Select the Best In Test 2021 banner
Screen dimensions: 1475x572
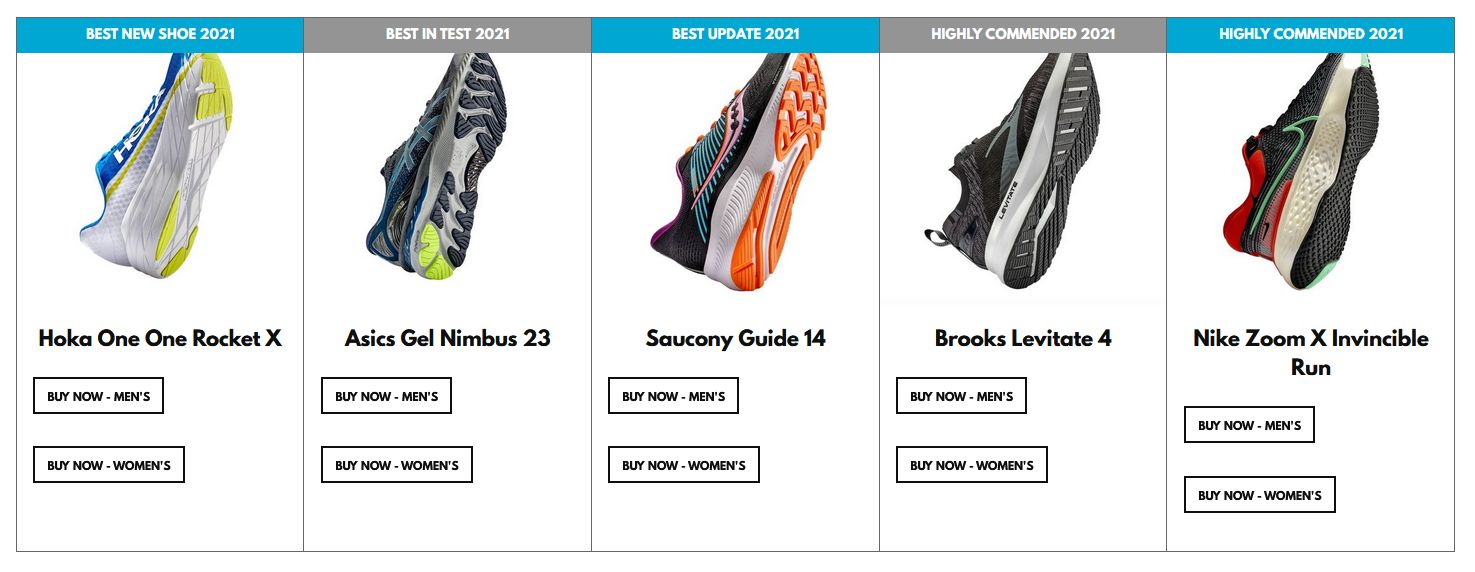(447, 34)
